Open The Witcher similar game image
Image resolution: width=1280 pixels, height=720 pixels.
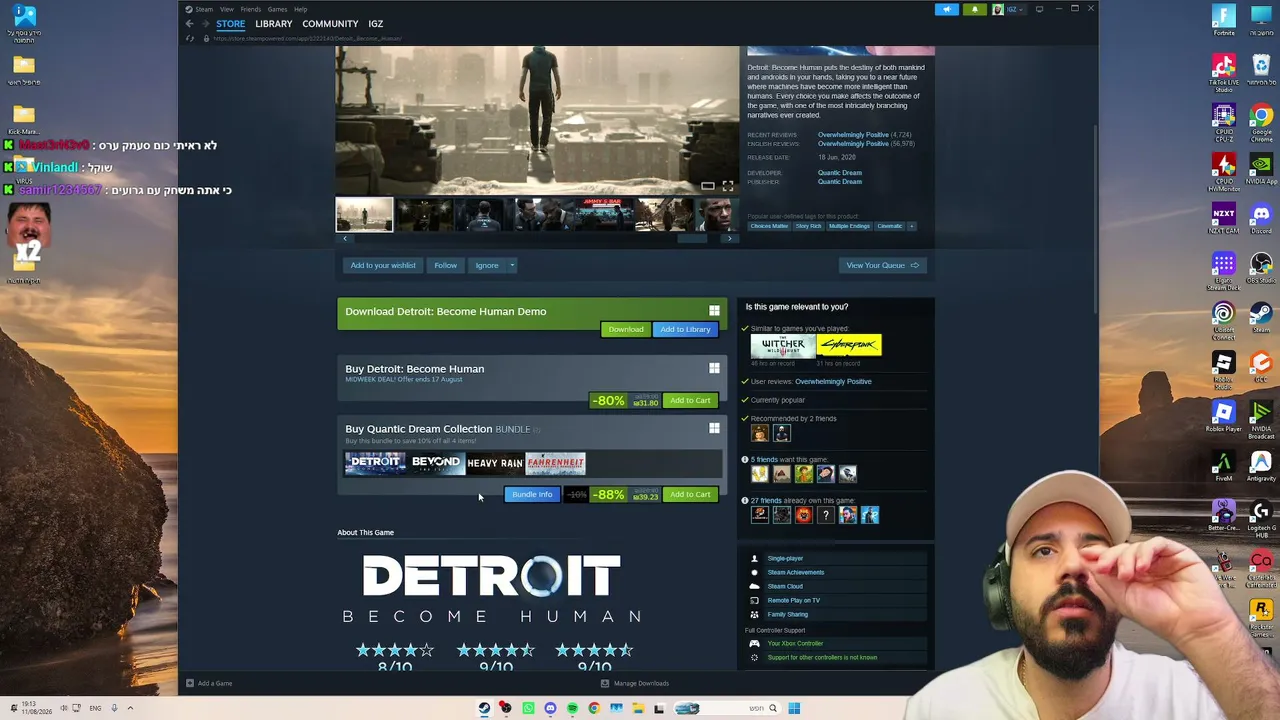pos(783,345)
